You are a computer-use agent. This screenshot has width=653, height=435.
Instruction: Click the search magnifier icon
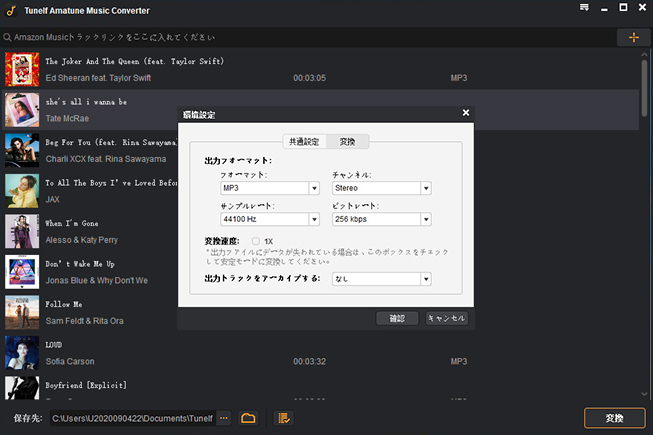pos(7,37)
